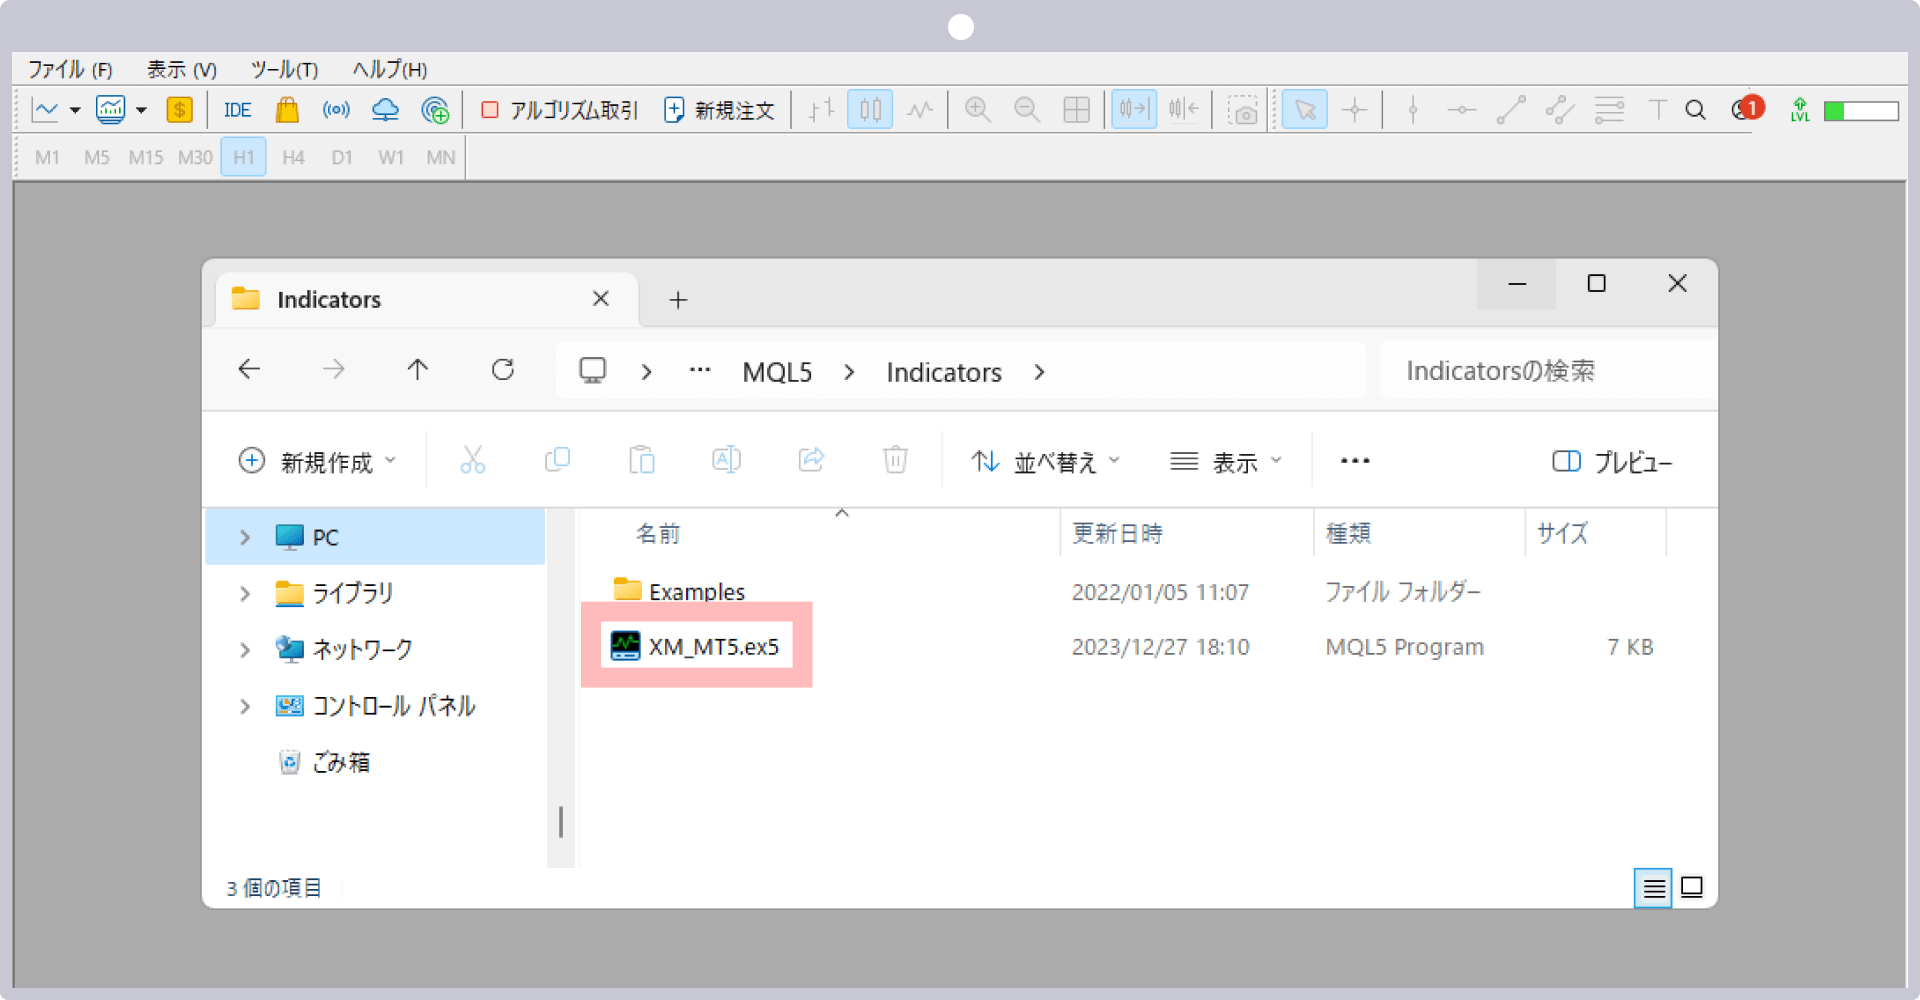Select the crosshair tool
Image resolution: width=1920 pixels, height=1000 pixels.
(x=1355, y=110)
